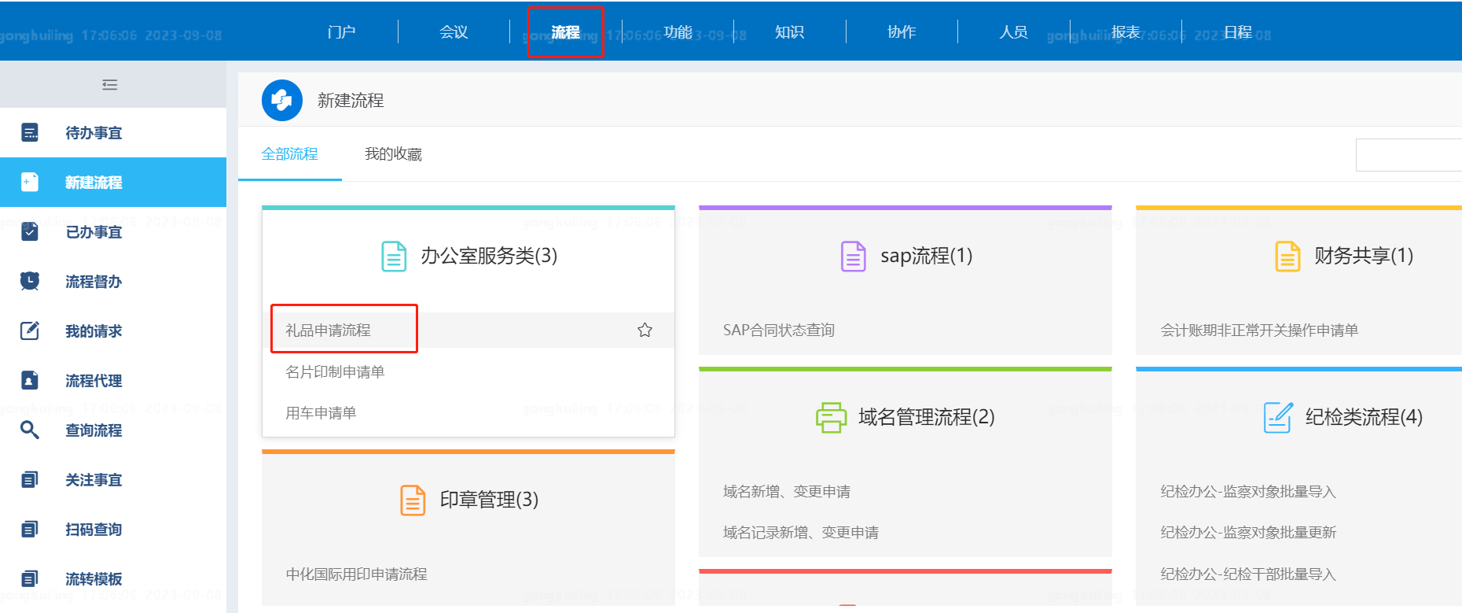Click the 关注事宜 document icon
Image resolution: width=1462 pixels, height=613 pixels.
(x=30, y=480)
